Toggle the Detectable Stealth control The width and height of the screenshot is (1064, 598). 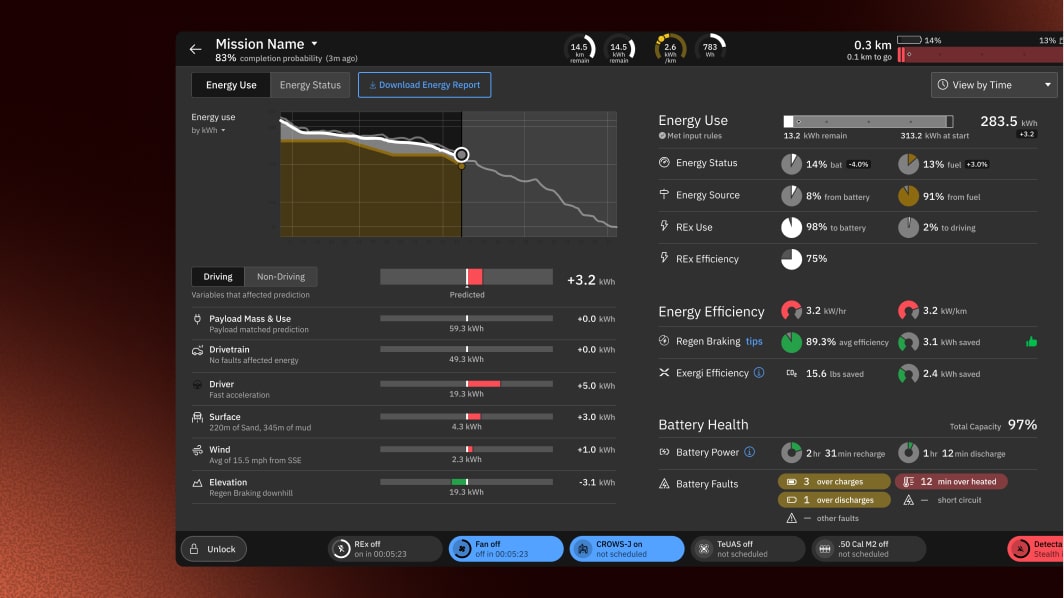[x=1035, y=549]
